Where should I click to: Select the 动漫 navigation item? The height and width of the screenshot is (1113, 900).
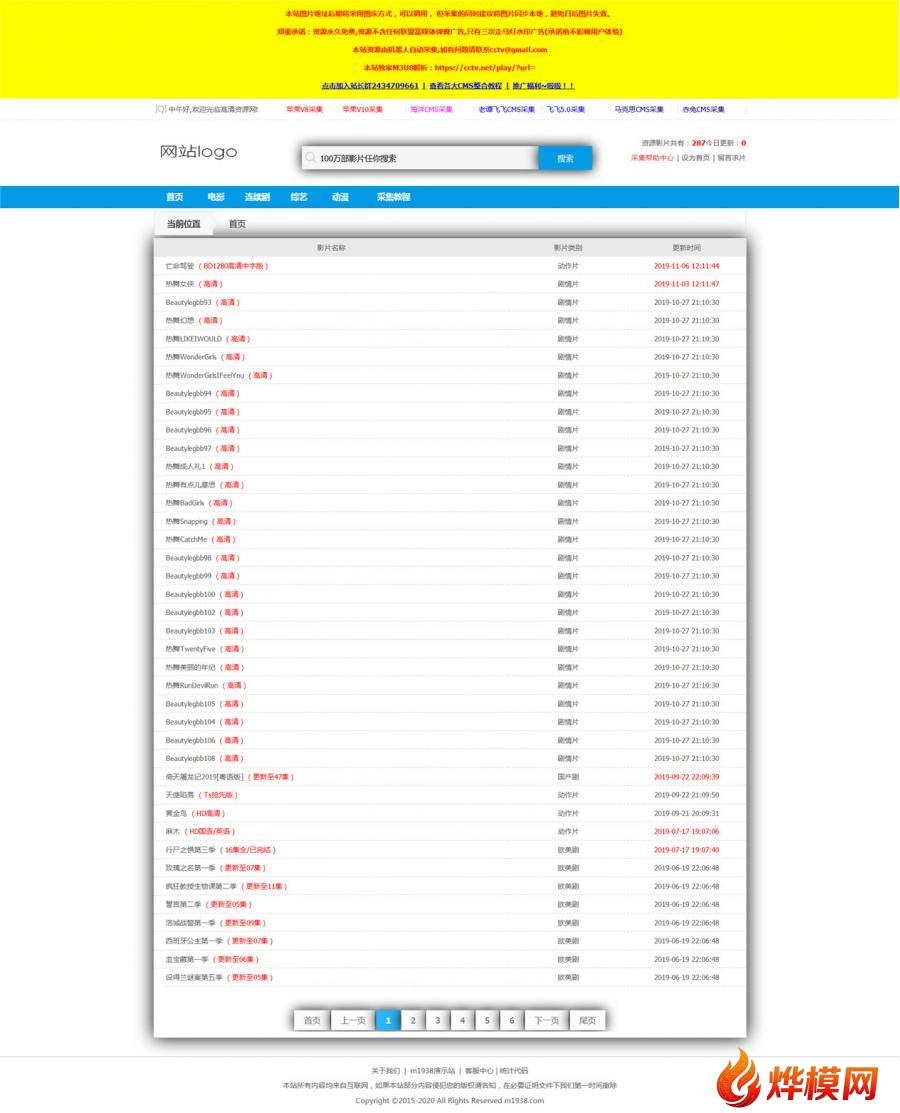coord(340,197)
